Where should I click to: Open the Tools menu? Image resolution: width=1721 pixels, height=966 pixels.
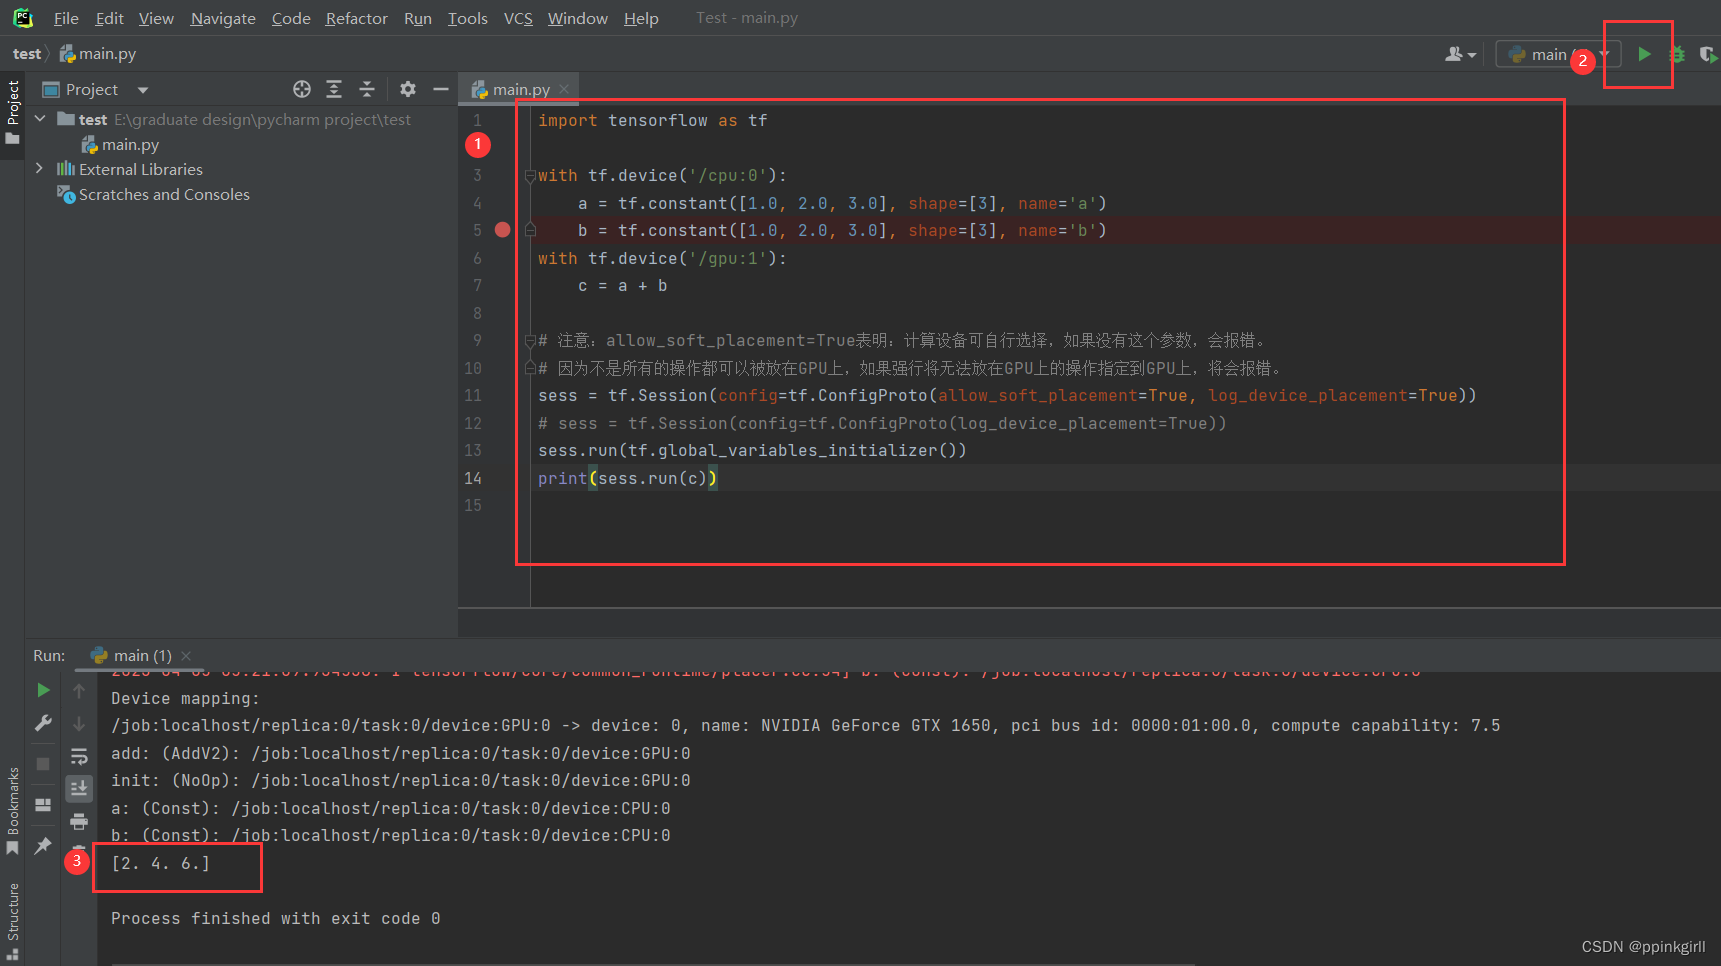click(x=467, y=18)
